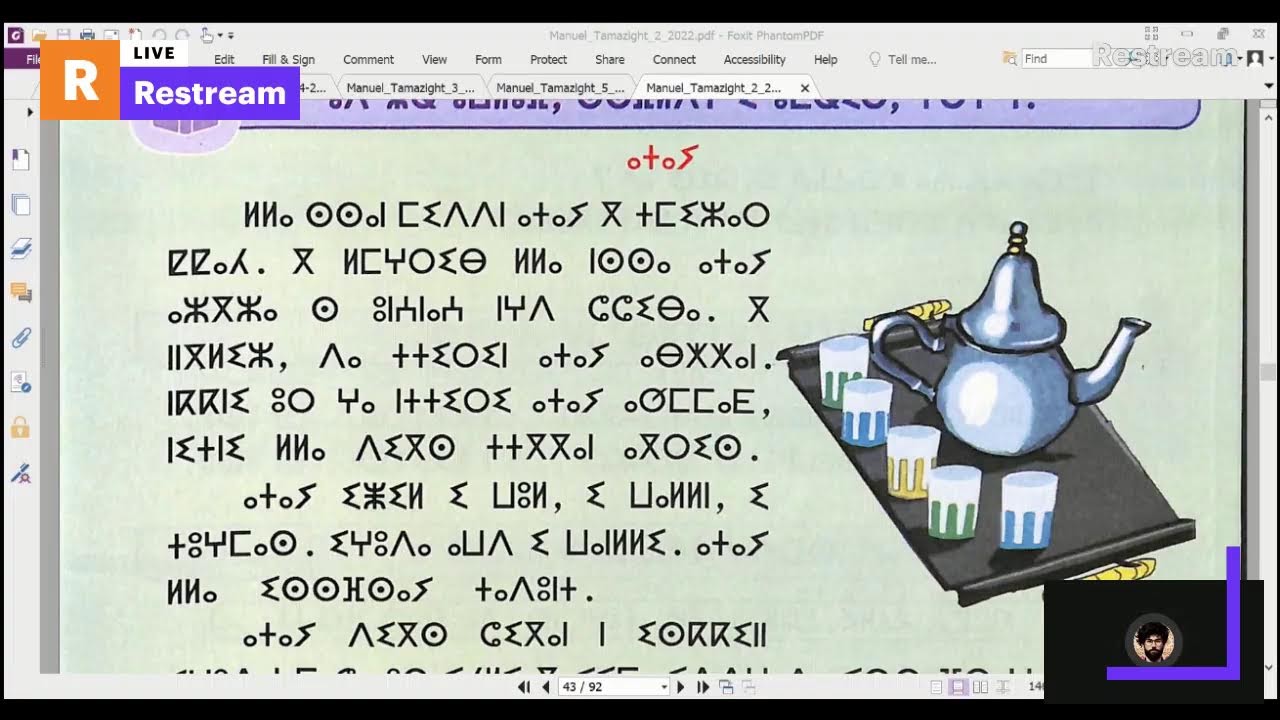Open the Accessibility ribbon tab

pos(754,59)
